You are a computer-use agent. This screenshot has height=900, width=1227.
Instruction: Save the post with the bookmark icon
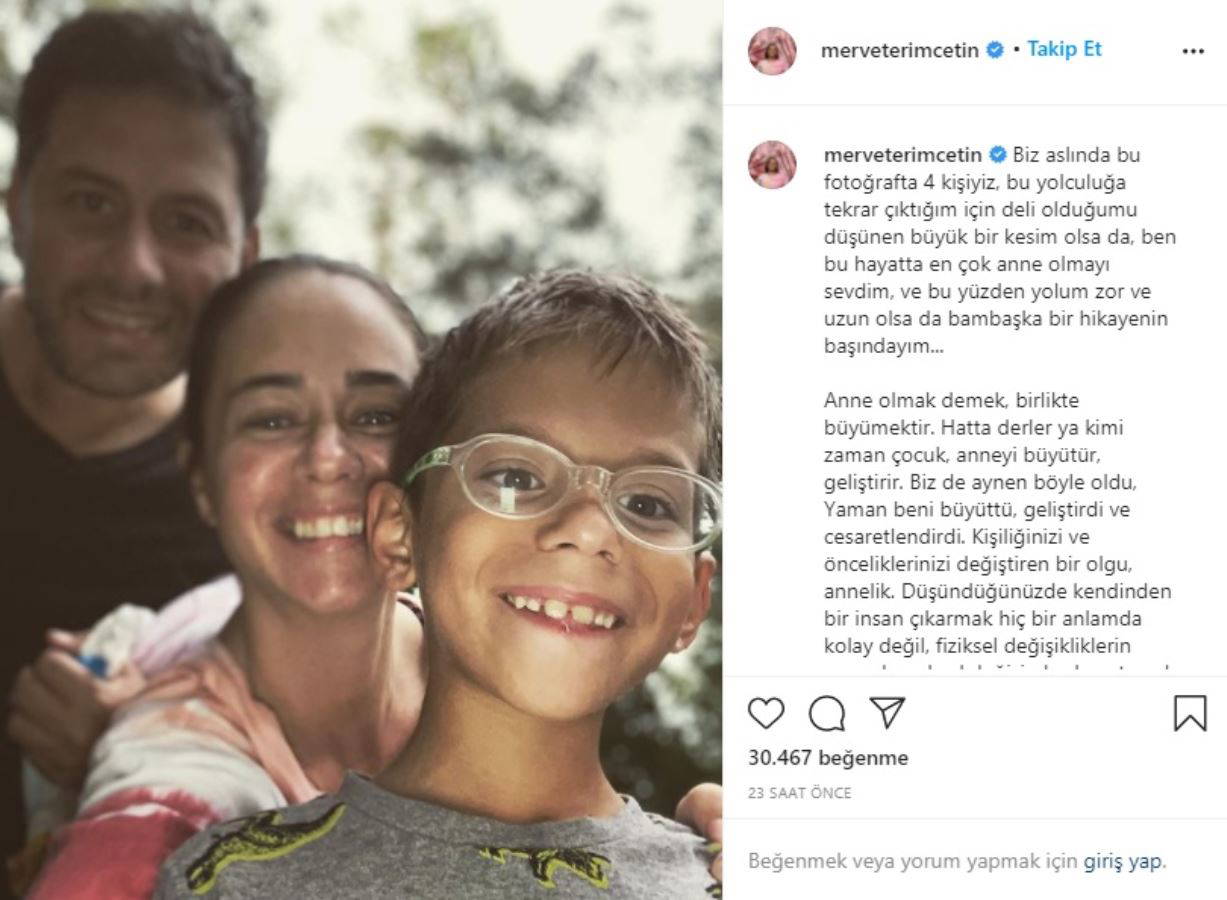point(1190,713)
